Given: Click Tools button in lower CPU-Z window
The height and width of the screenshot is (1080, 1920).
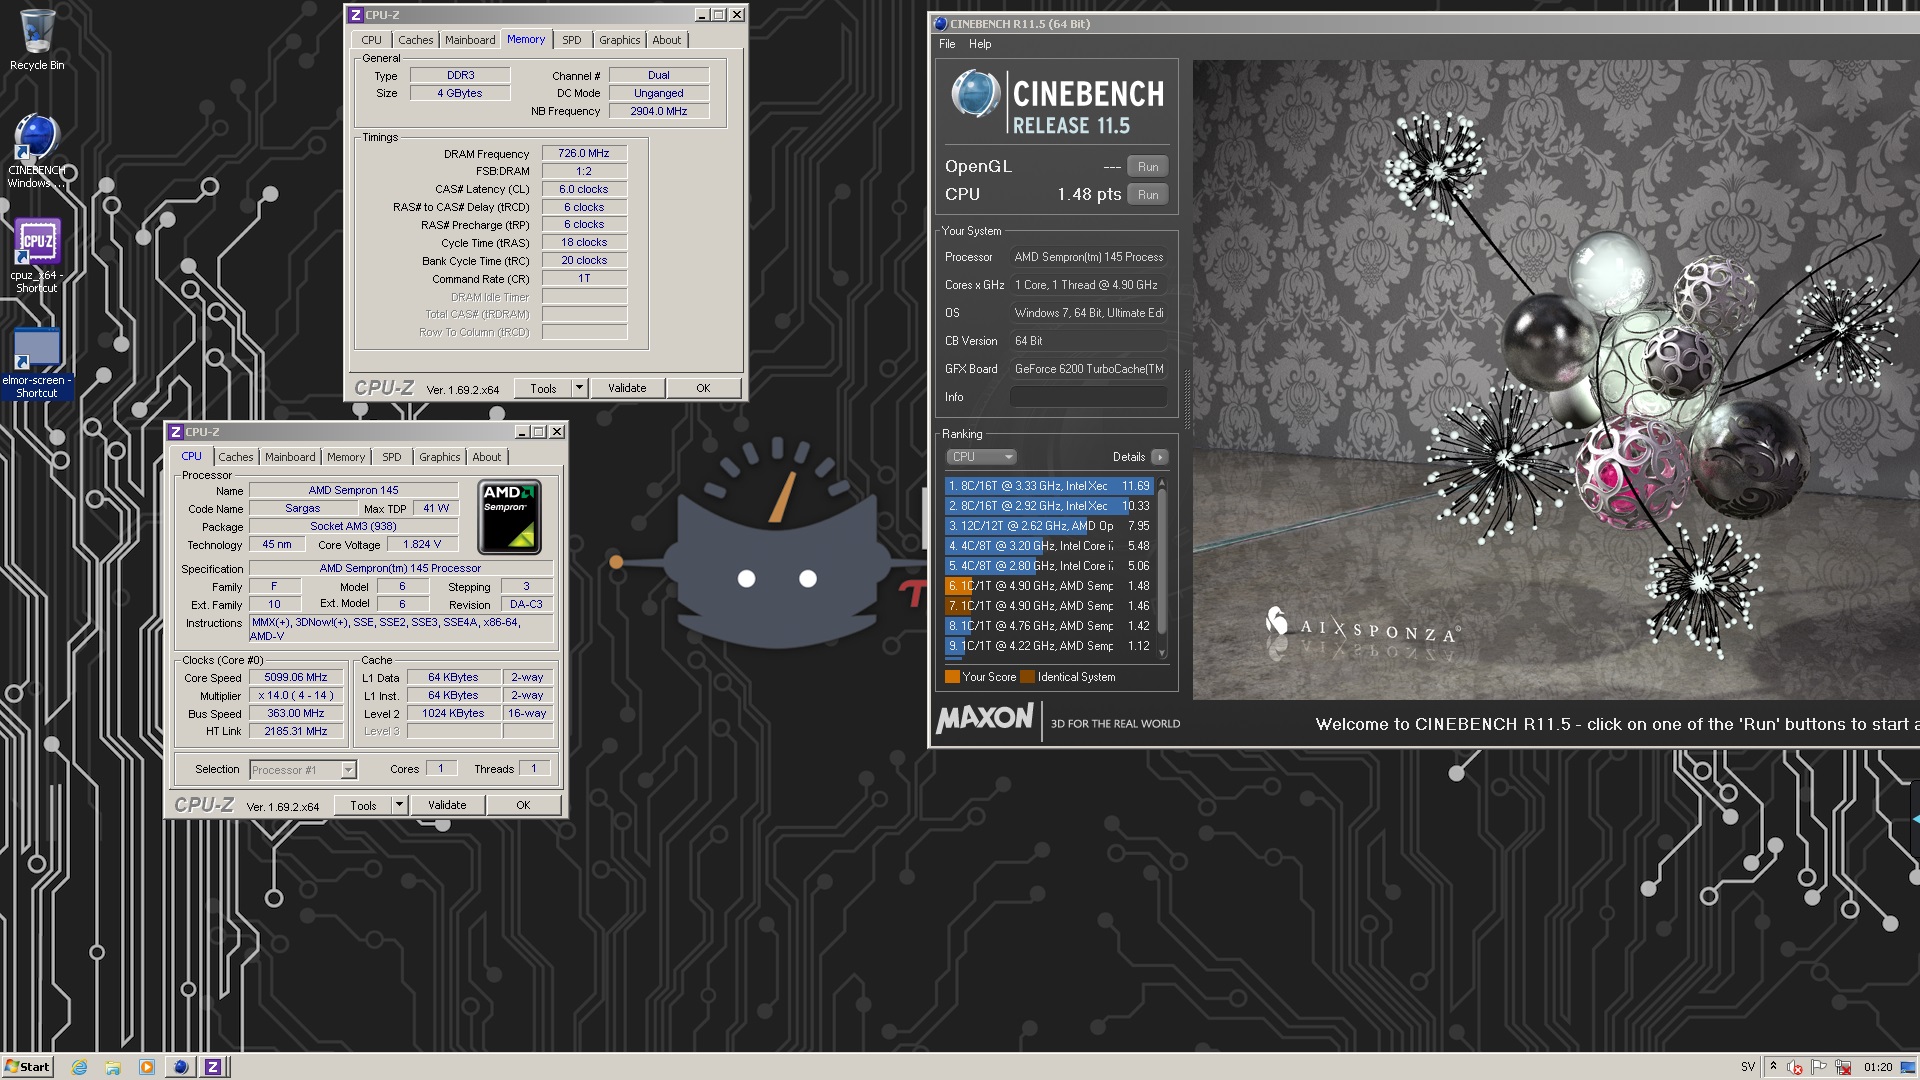Looking at the screenshot, I should 363,805.
